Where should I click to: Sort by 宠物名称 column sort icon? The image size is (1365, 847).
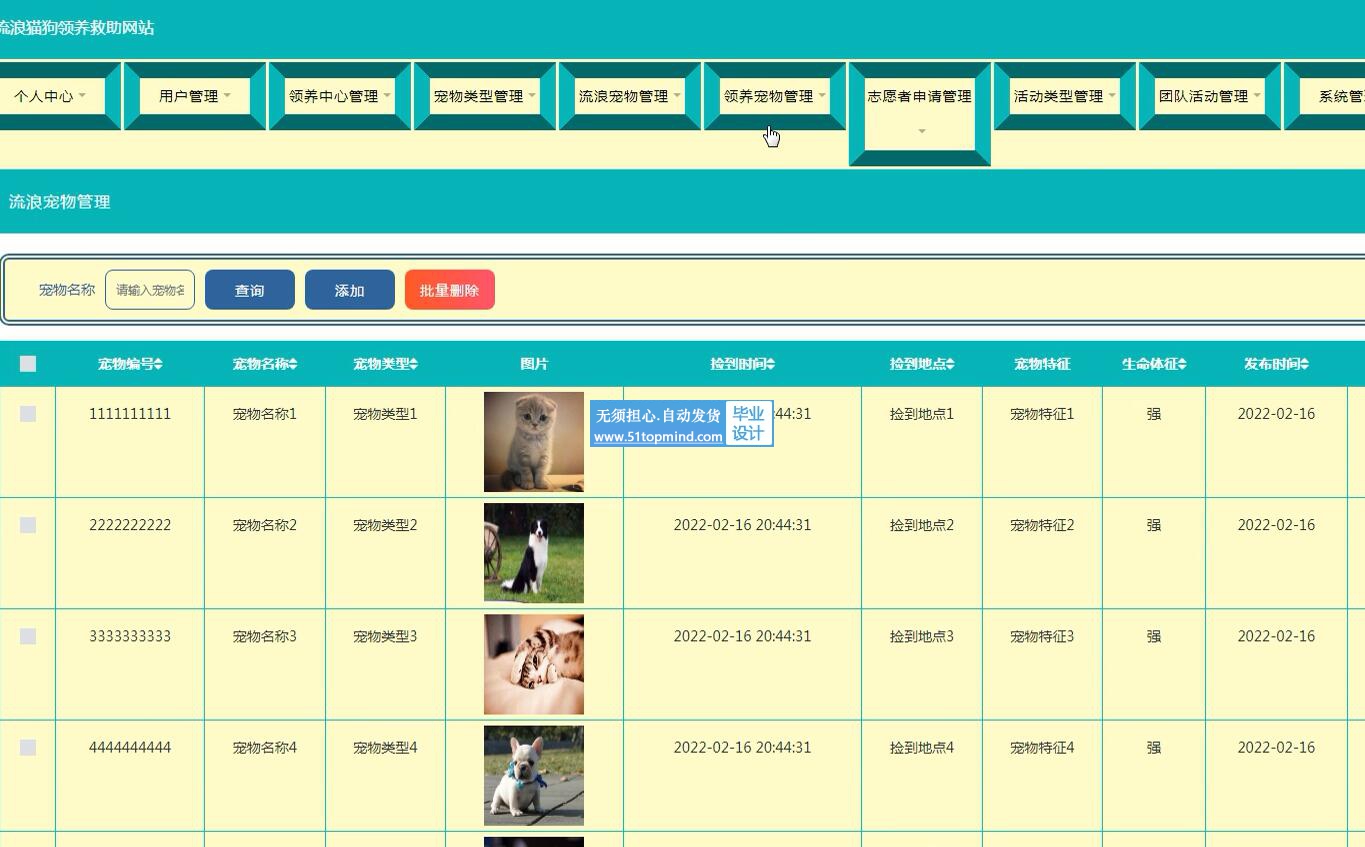[292, 364]
